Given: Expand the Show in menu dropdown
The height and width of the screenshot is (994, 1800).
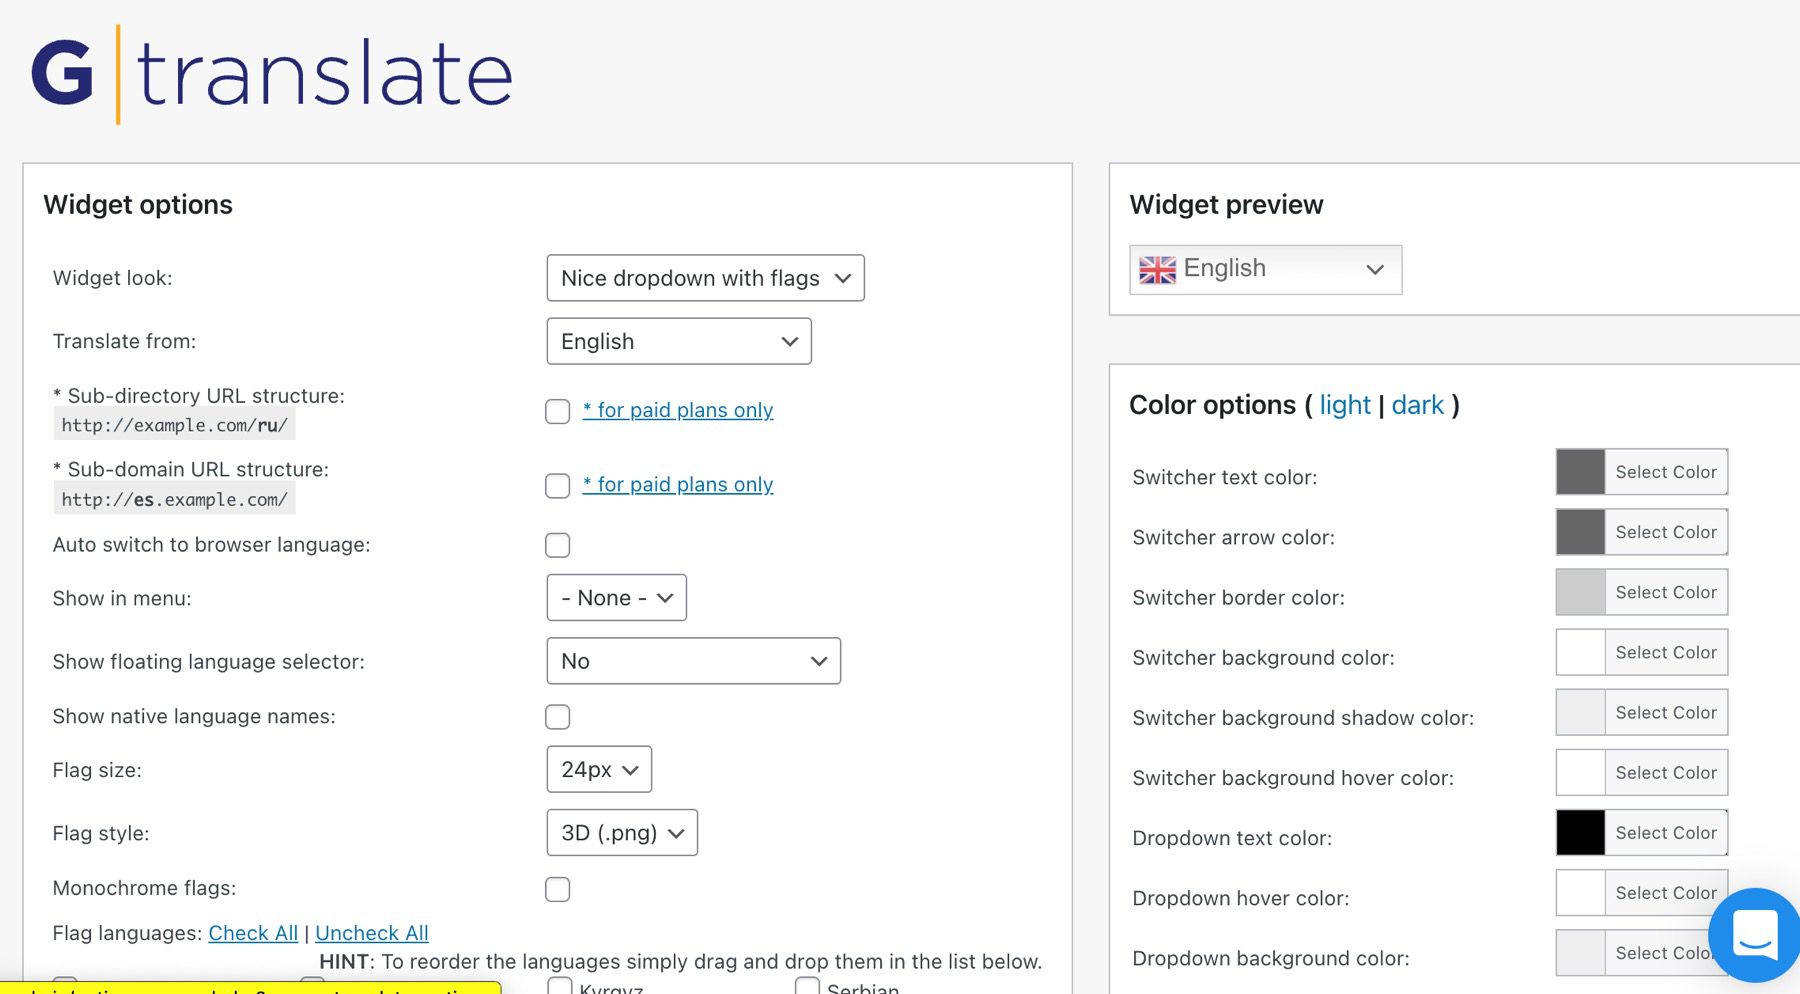Looking at the screenshot, I should click(x=615, y=597).
